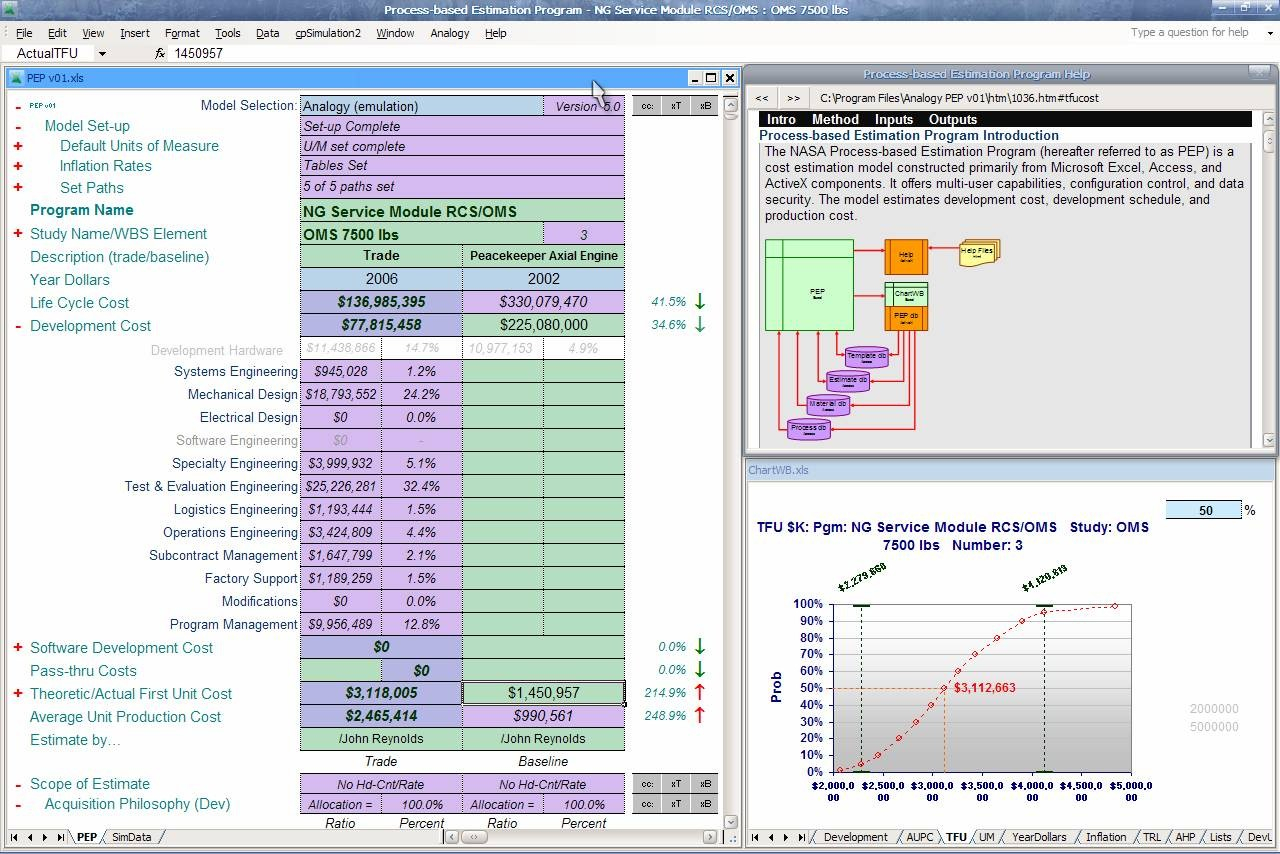Switch to the SimData sheet tab
The height and width of the screenshot is (854, 1280).
(x=132, y=837)
